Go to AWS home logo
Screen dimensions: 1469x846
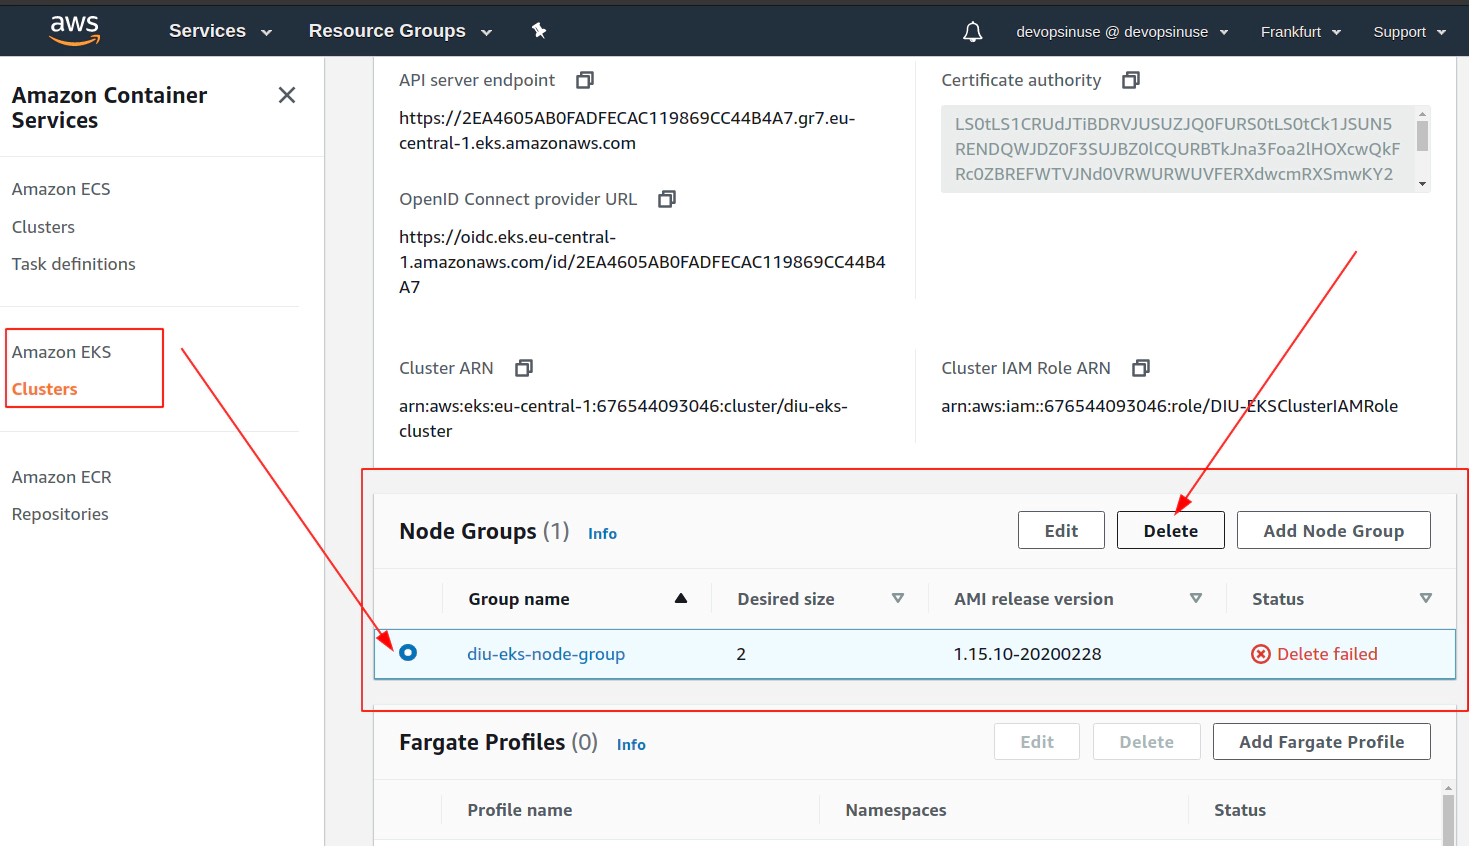(x=75, y=30)
